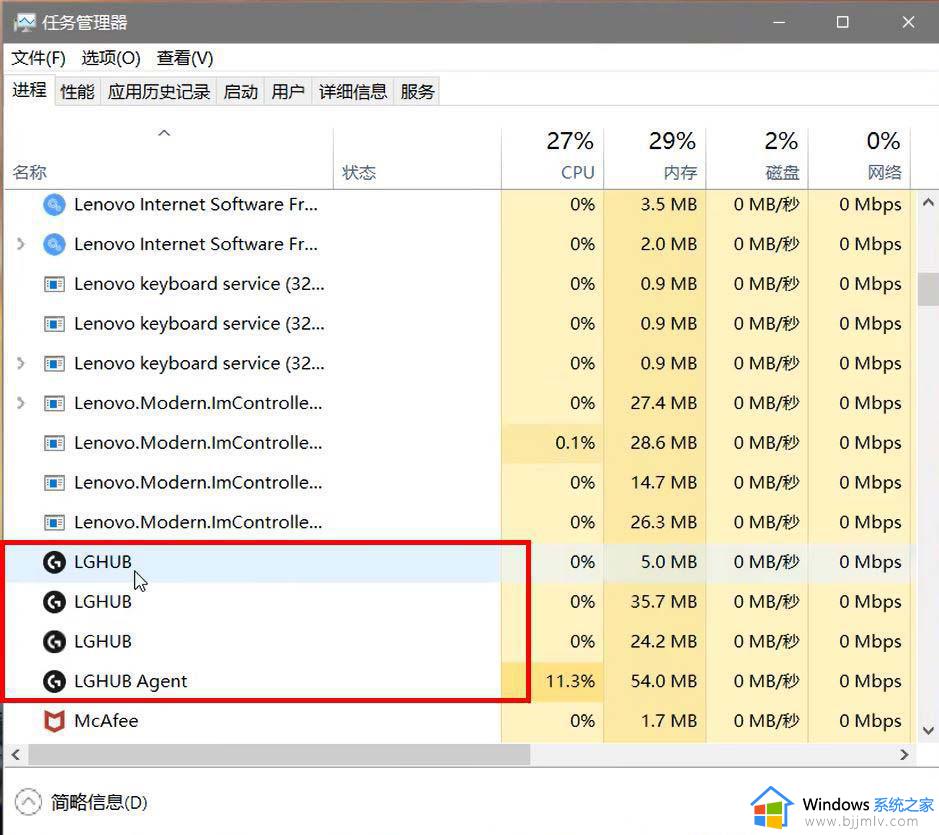This screenshot has width=939, height=835.
Task: Click icon of LGHUB using 5.0 MB
Action: (x=54, y=562)
